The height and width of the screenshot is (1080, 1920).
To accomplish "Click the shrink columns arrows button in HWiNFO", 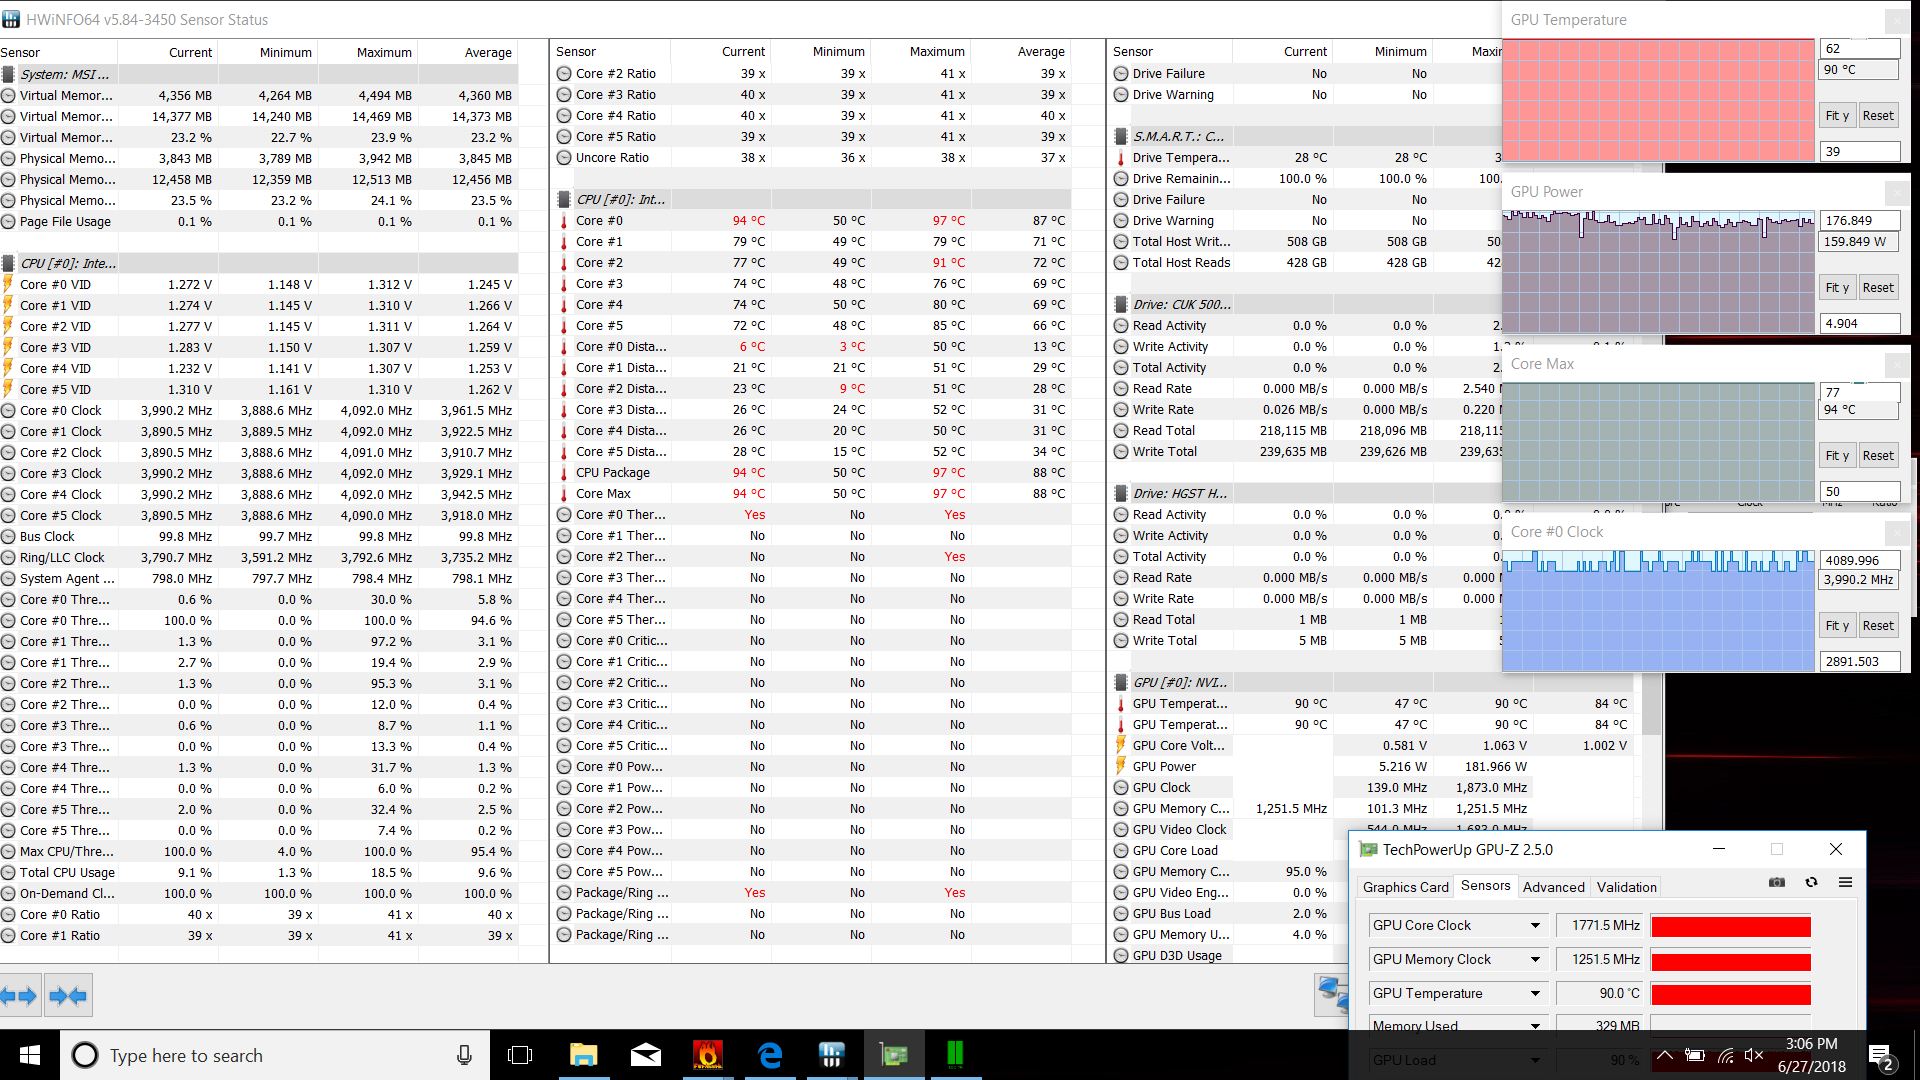I will click(68, 996).
